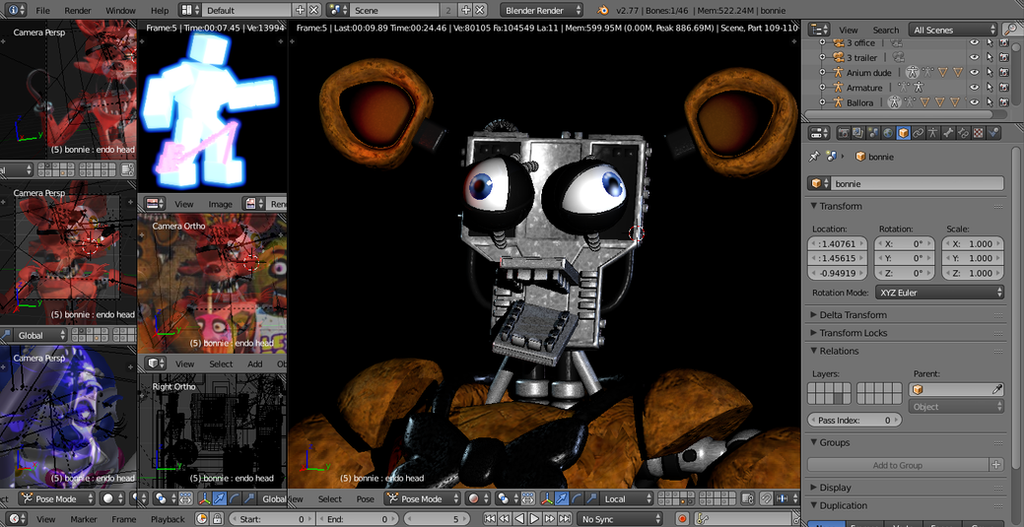Open the File menu
Image resolution: width=1024 pixels, height=527 pixels.
(x=42, y=10)
